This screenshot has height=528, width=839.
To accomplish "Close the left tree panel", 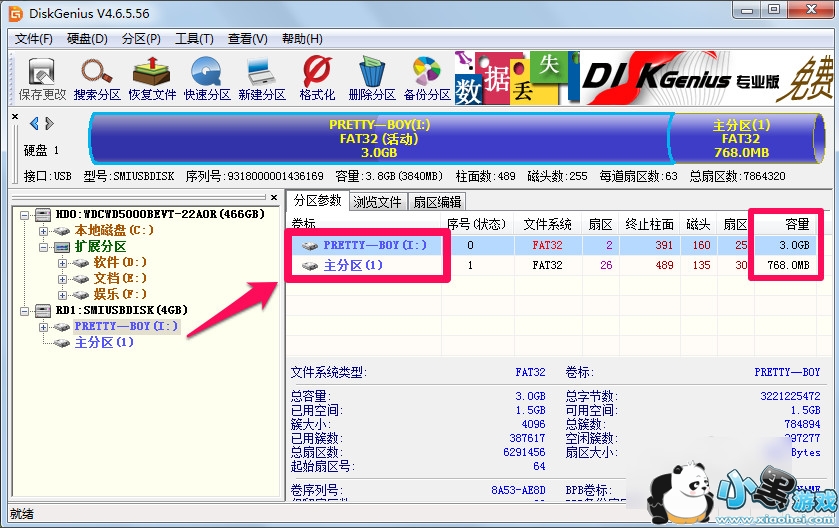I will tap(274, 197).
